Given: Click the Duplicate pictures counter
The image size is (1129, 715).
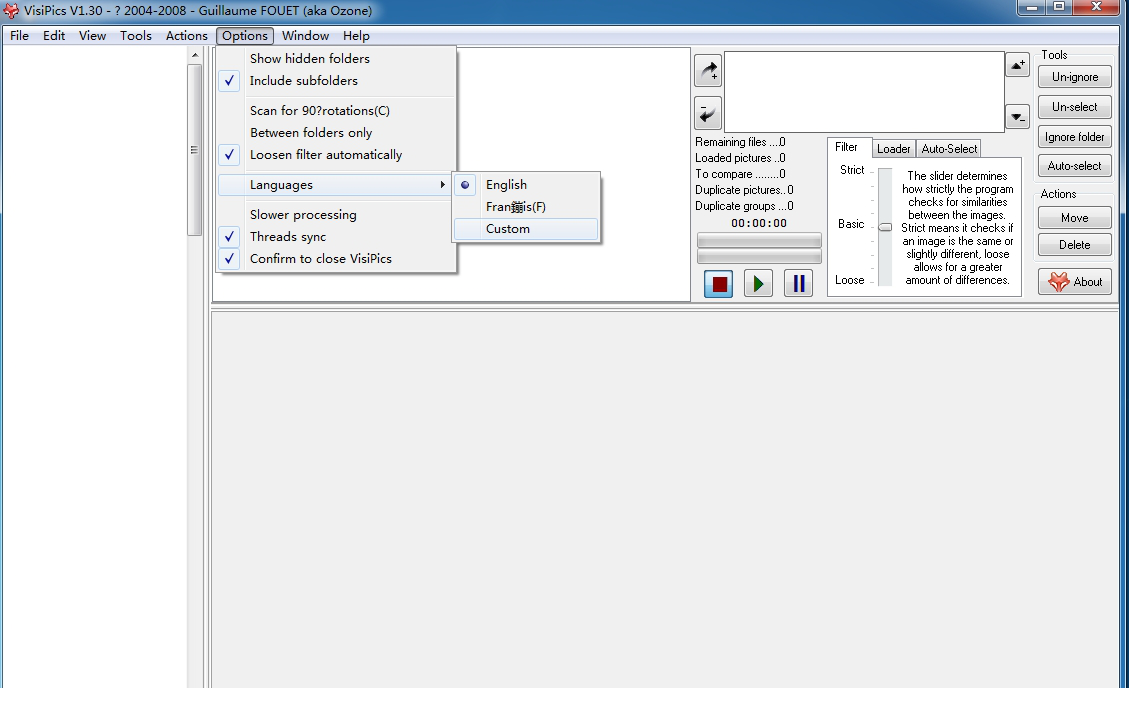Looking at the screenshot, I should 745,190.
